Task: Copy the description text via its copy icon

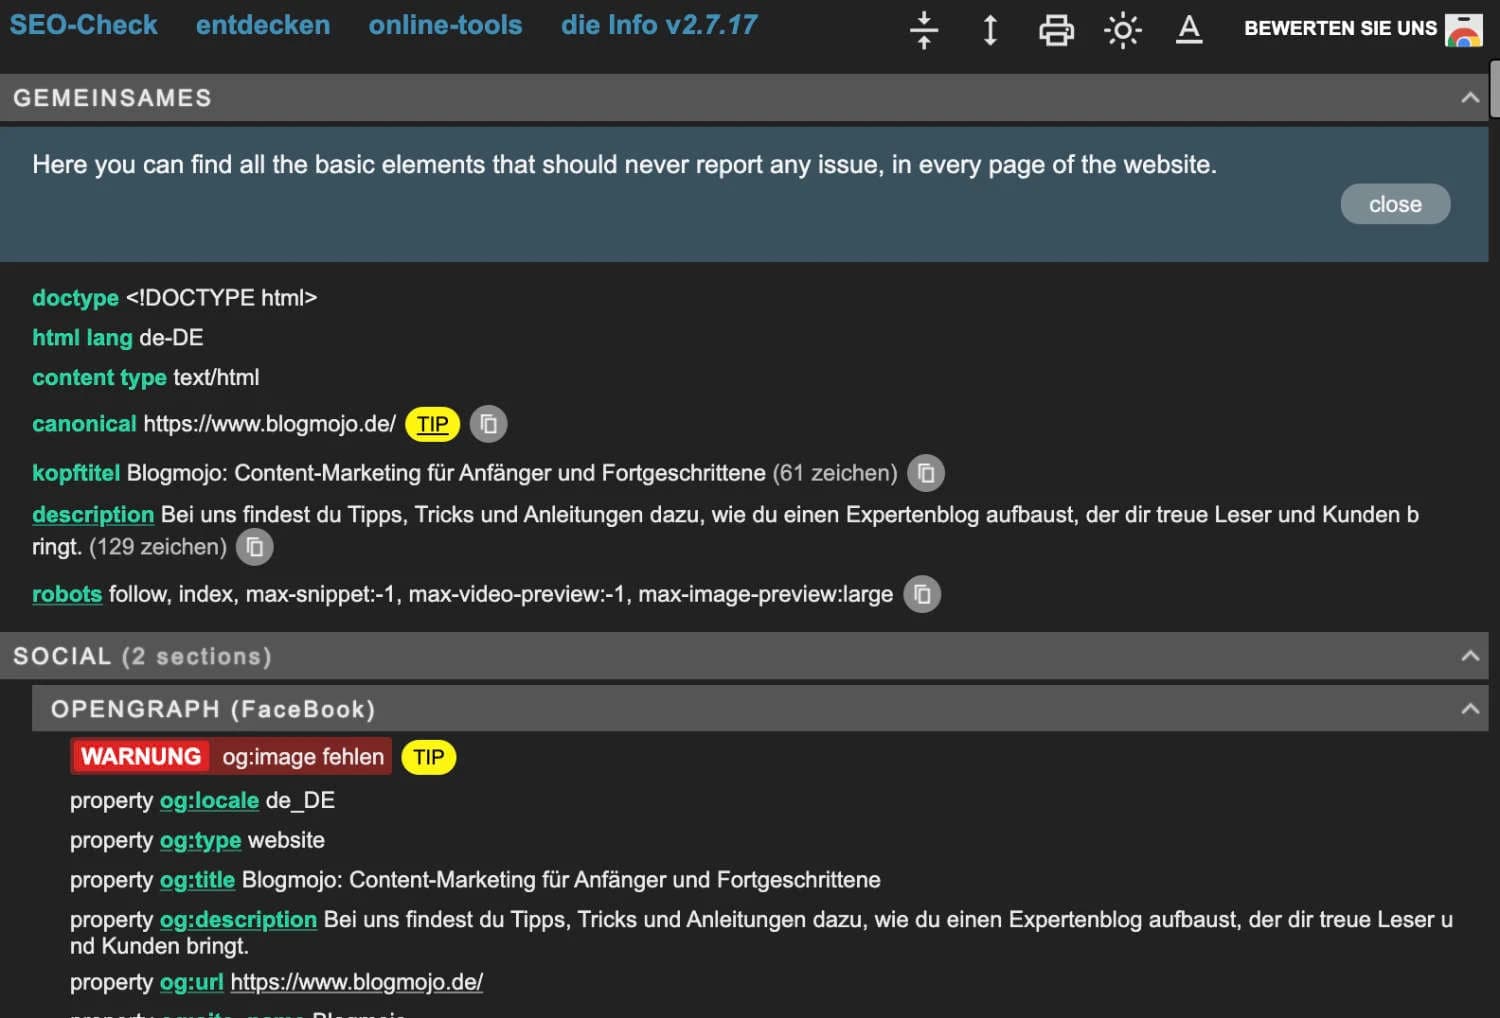Action: point(253,546)
